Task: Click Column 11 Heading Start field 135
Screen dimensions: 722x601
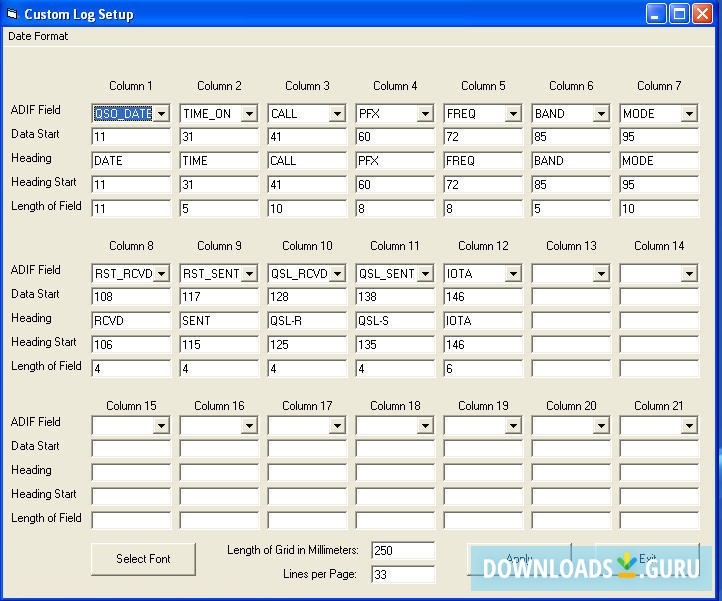Action: tap(395, 344)
